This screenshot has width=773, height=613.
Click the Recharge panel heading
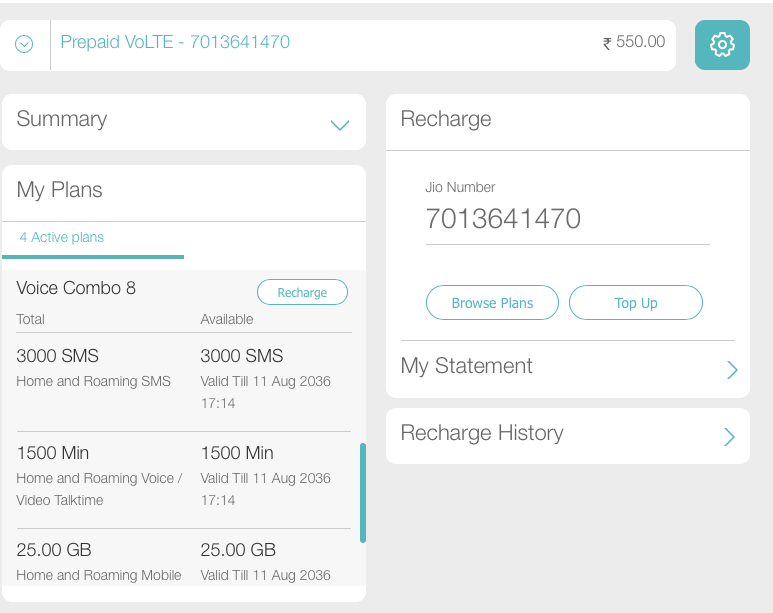coord(446,119)
